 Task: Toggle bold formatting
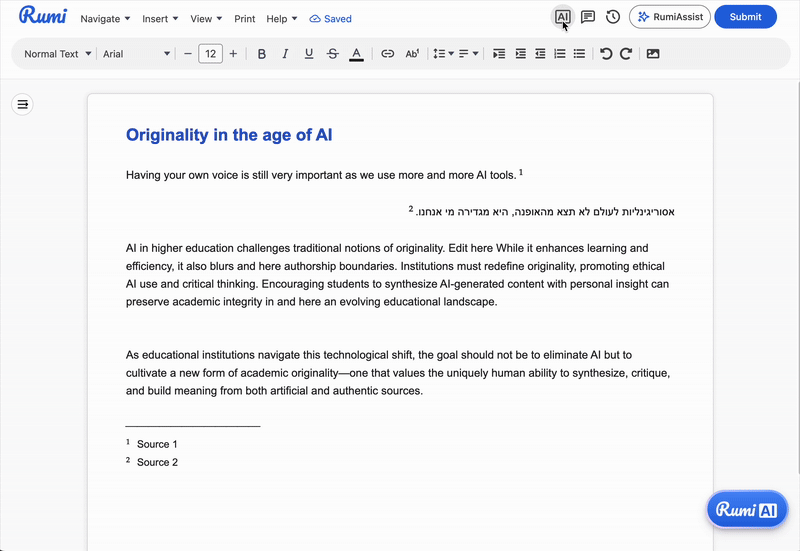click(x=262, y=54)
